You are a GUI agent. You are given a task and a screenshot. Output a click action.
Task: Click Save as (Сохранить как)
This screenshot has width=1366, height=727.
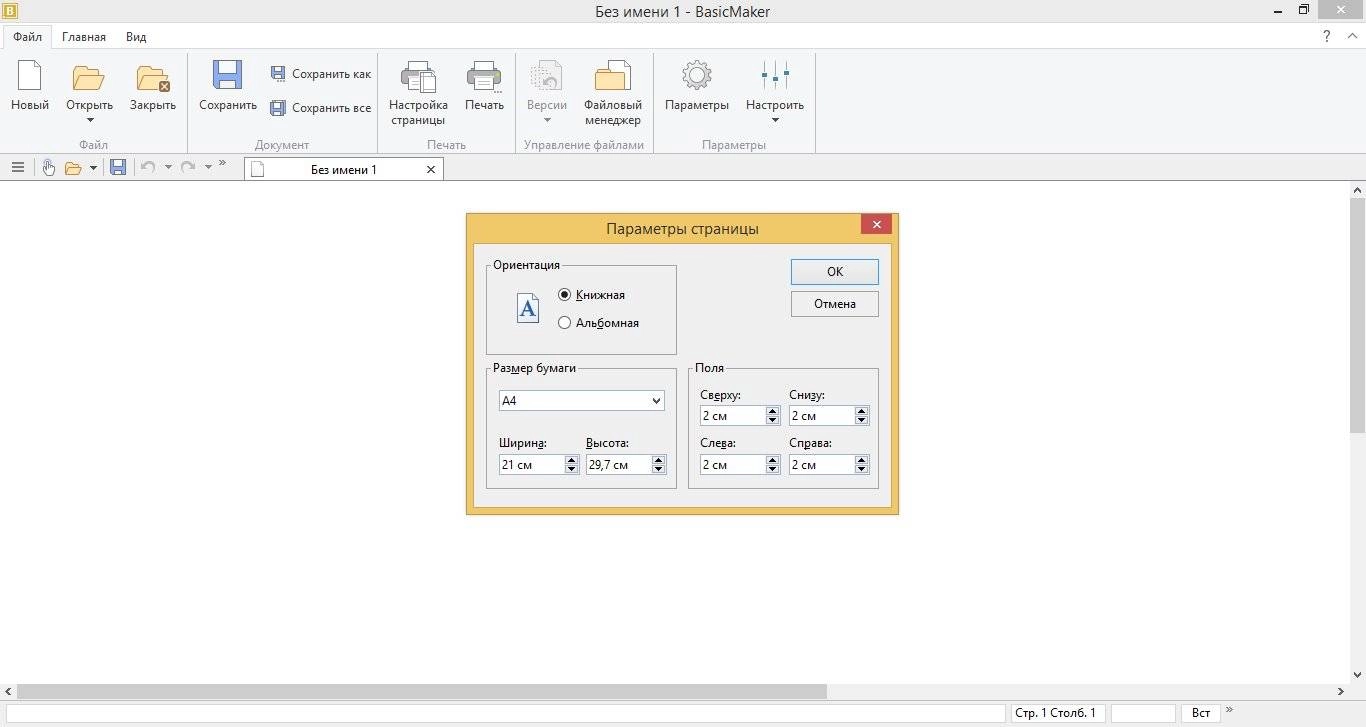(x=320, y=74)
